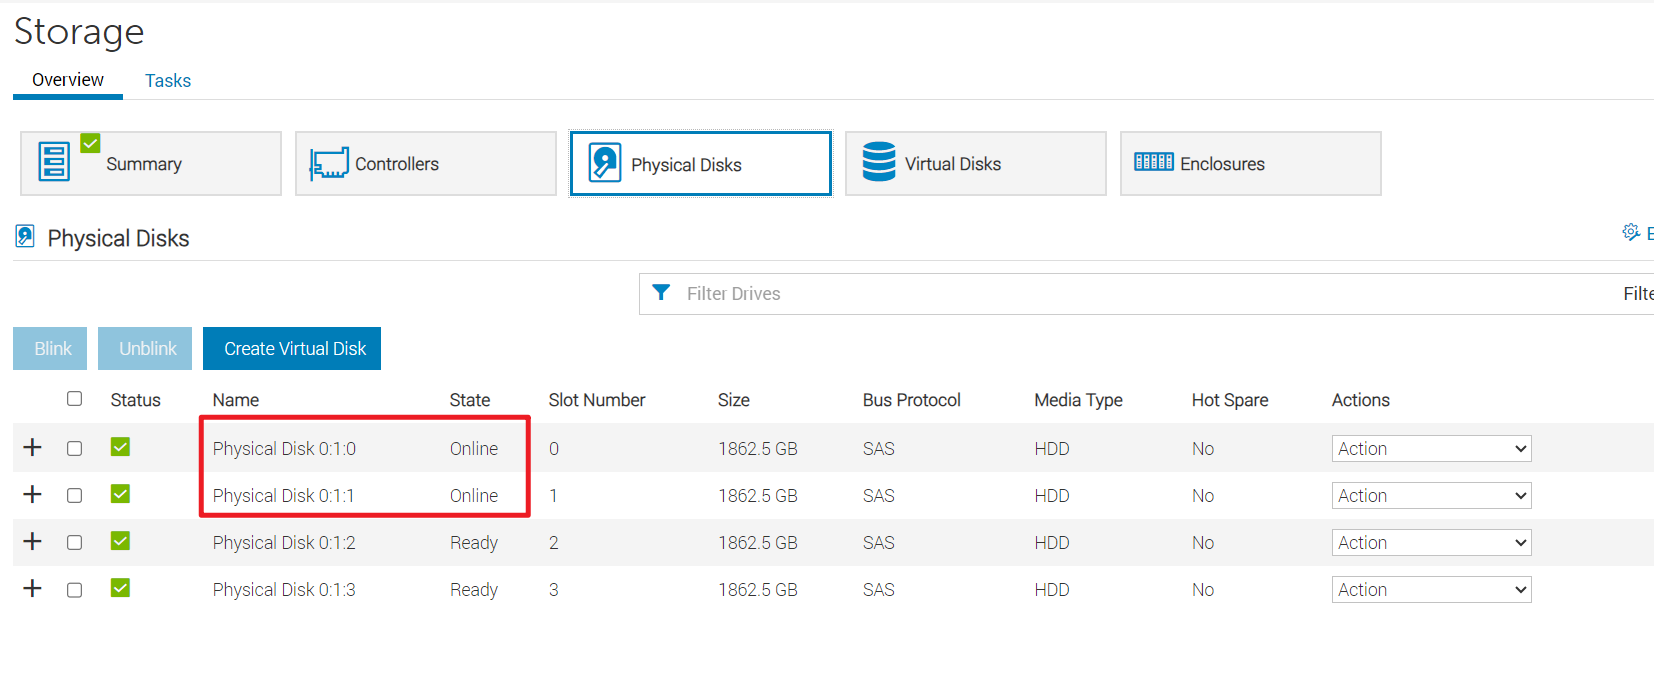1654x686 pixels.
Task: Open the Controllers section
Action: click(x=426, y=163)
